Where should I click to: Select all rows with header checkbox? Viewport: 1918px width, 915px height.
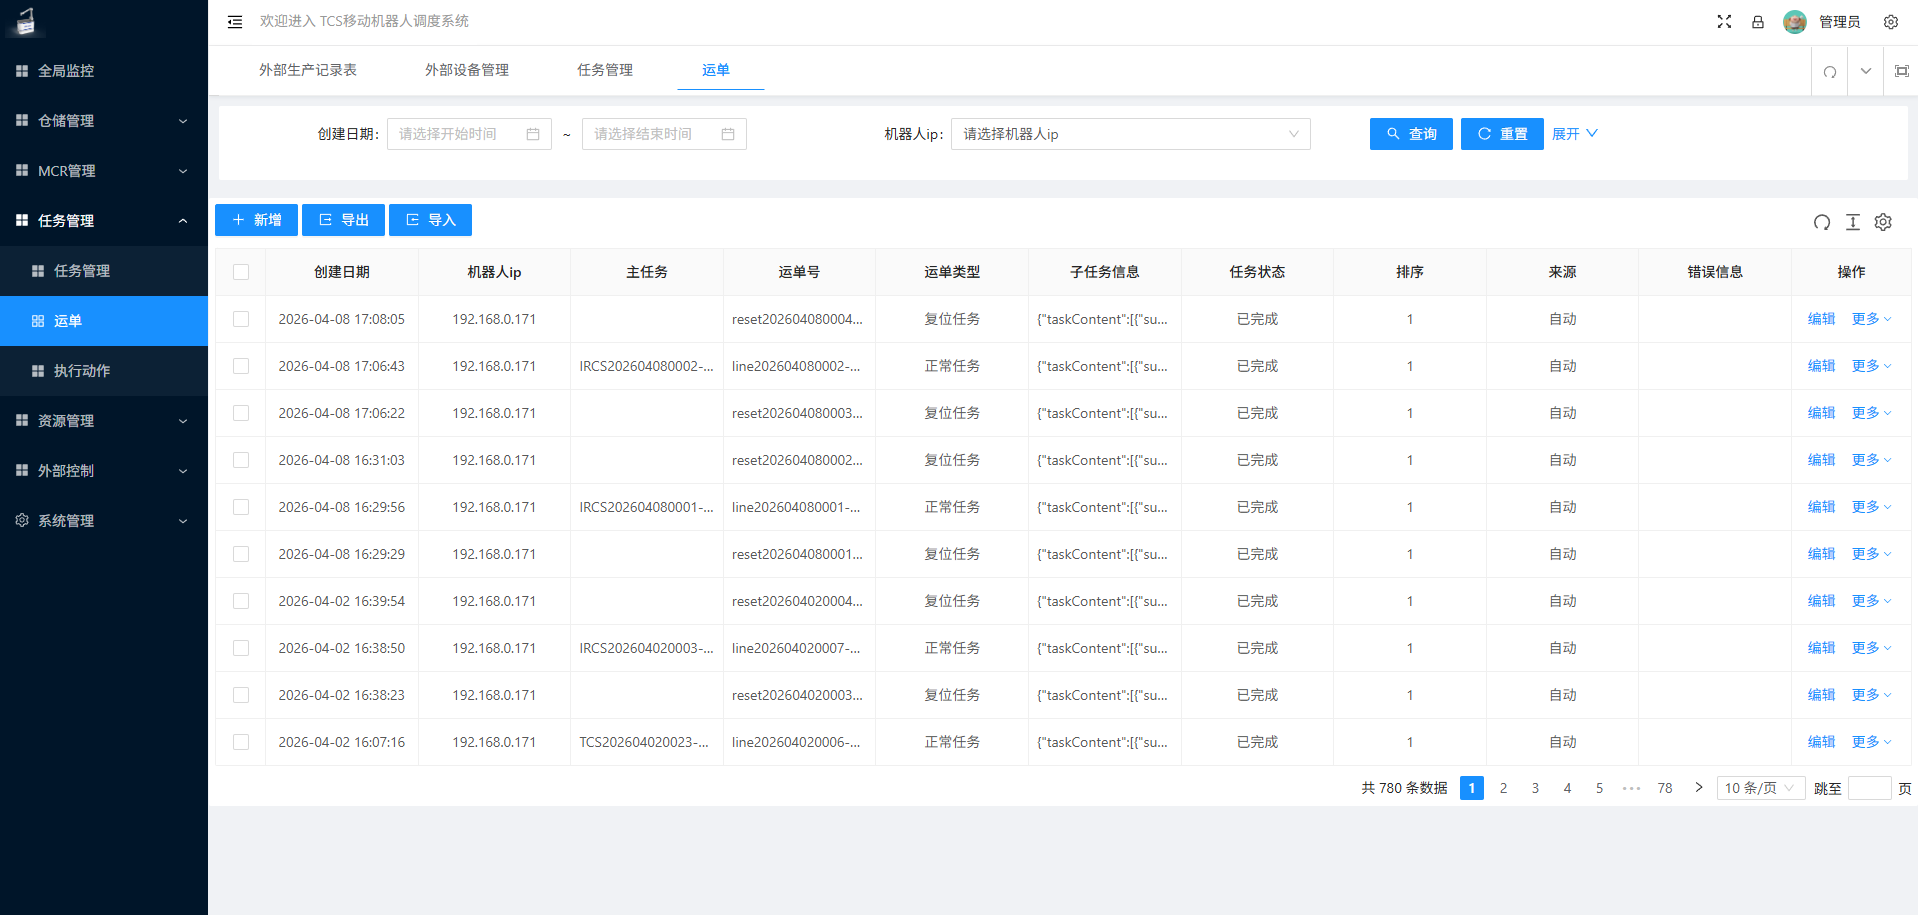click(241, 272)
